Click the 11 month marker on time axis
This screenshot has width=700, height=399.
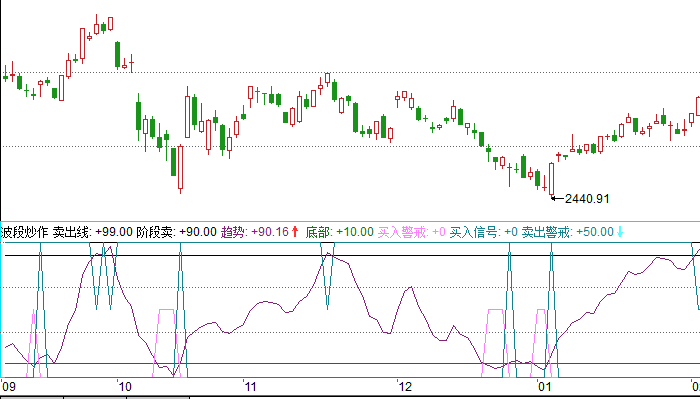point(250,386)
